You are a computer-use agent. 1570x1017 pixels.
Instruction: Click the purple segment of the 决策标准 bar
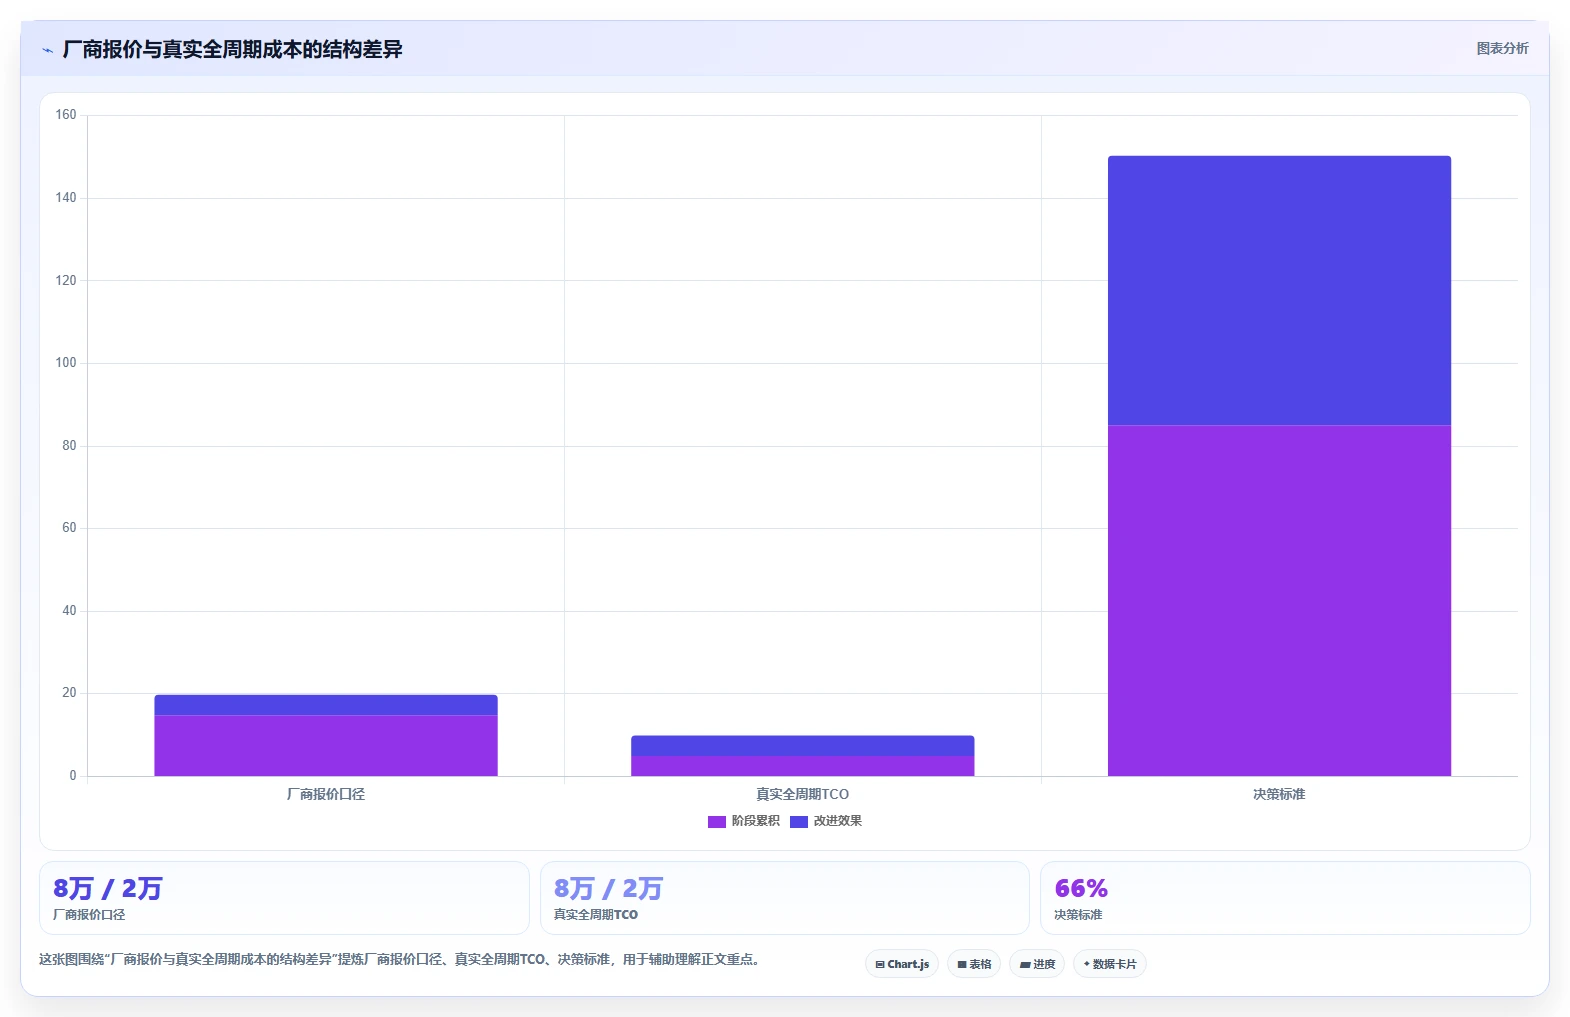pos(1279,600)
